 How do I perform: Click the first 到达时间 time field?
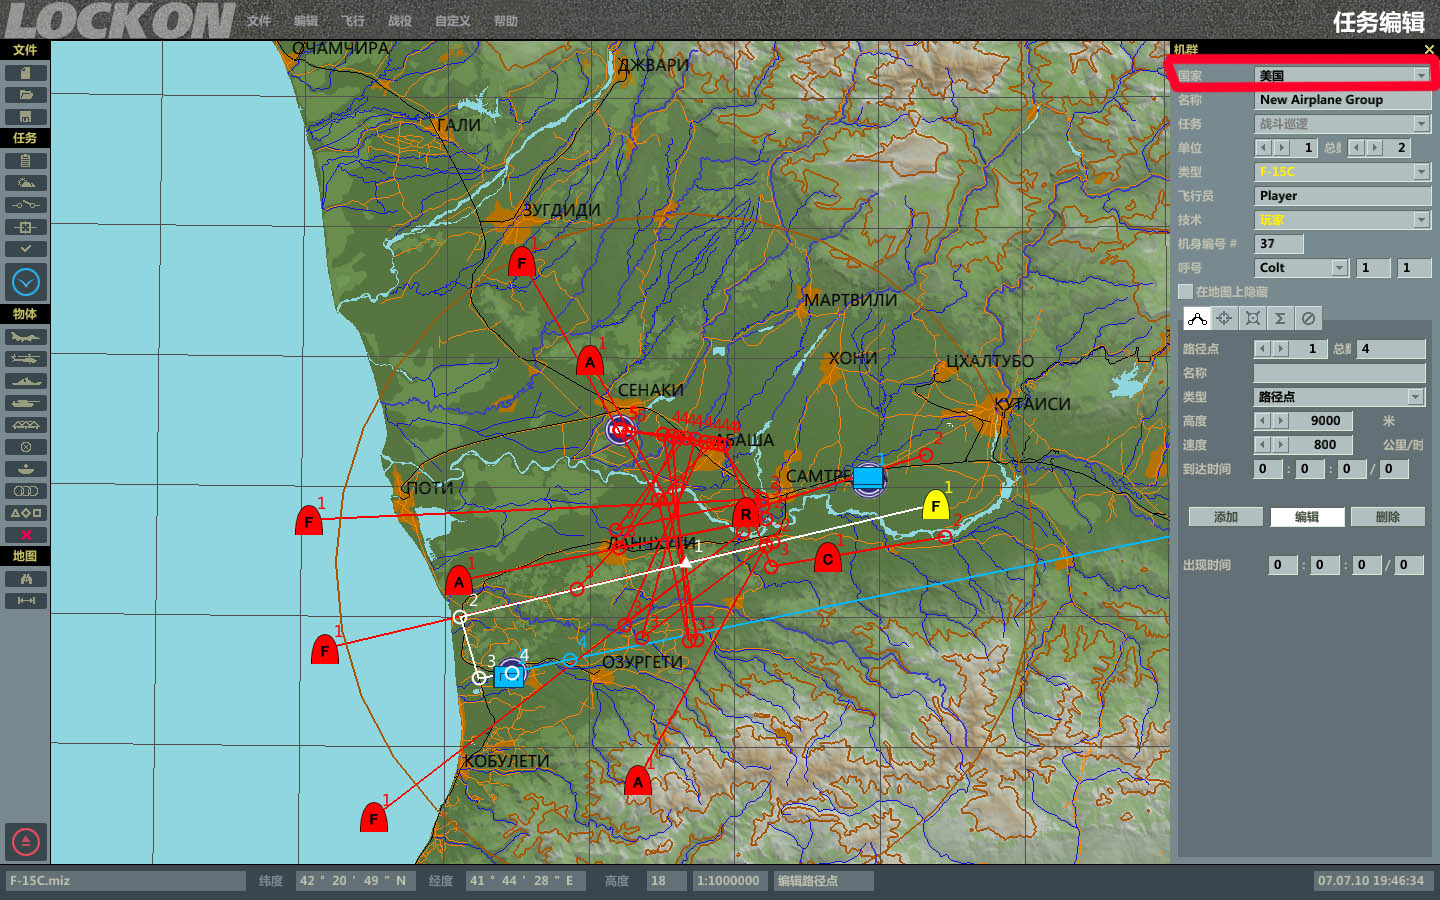(1267, 469)
